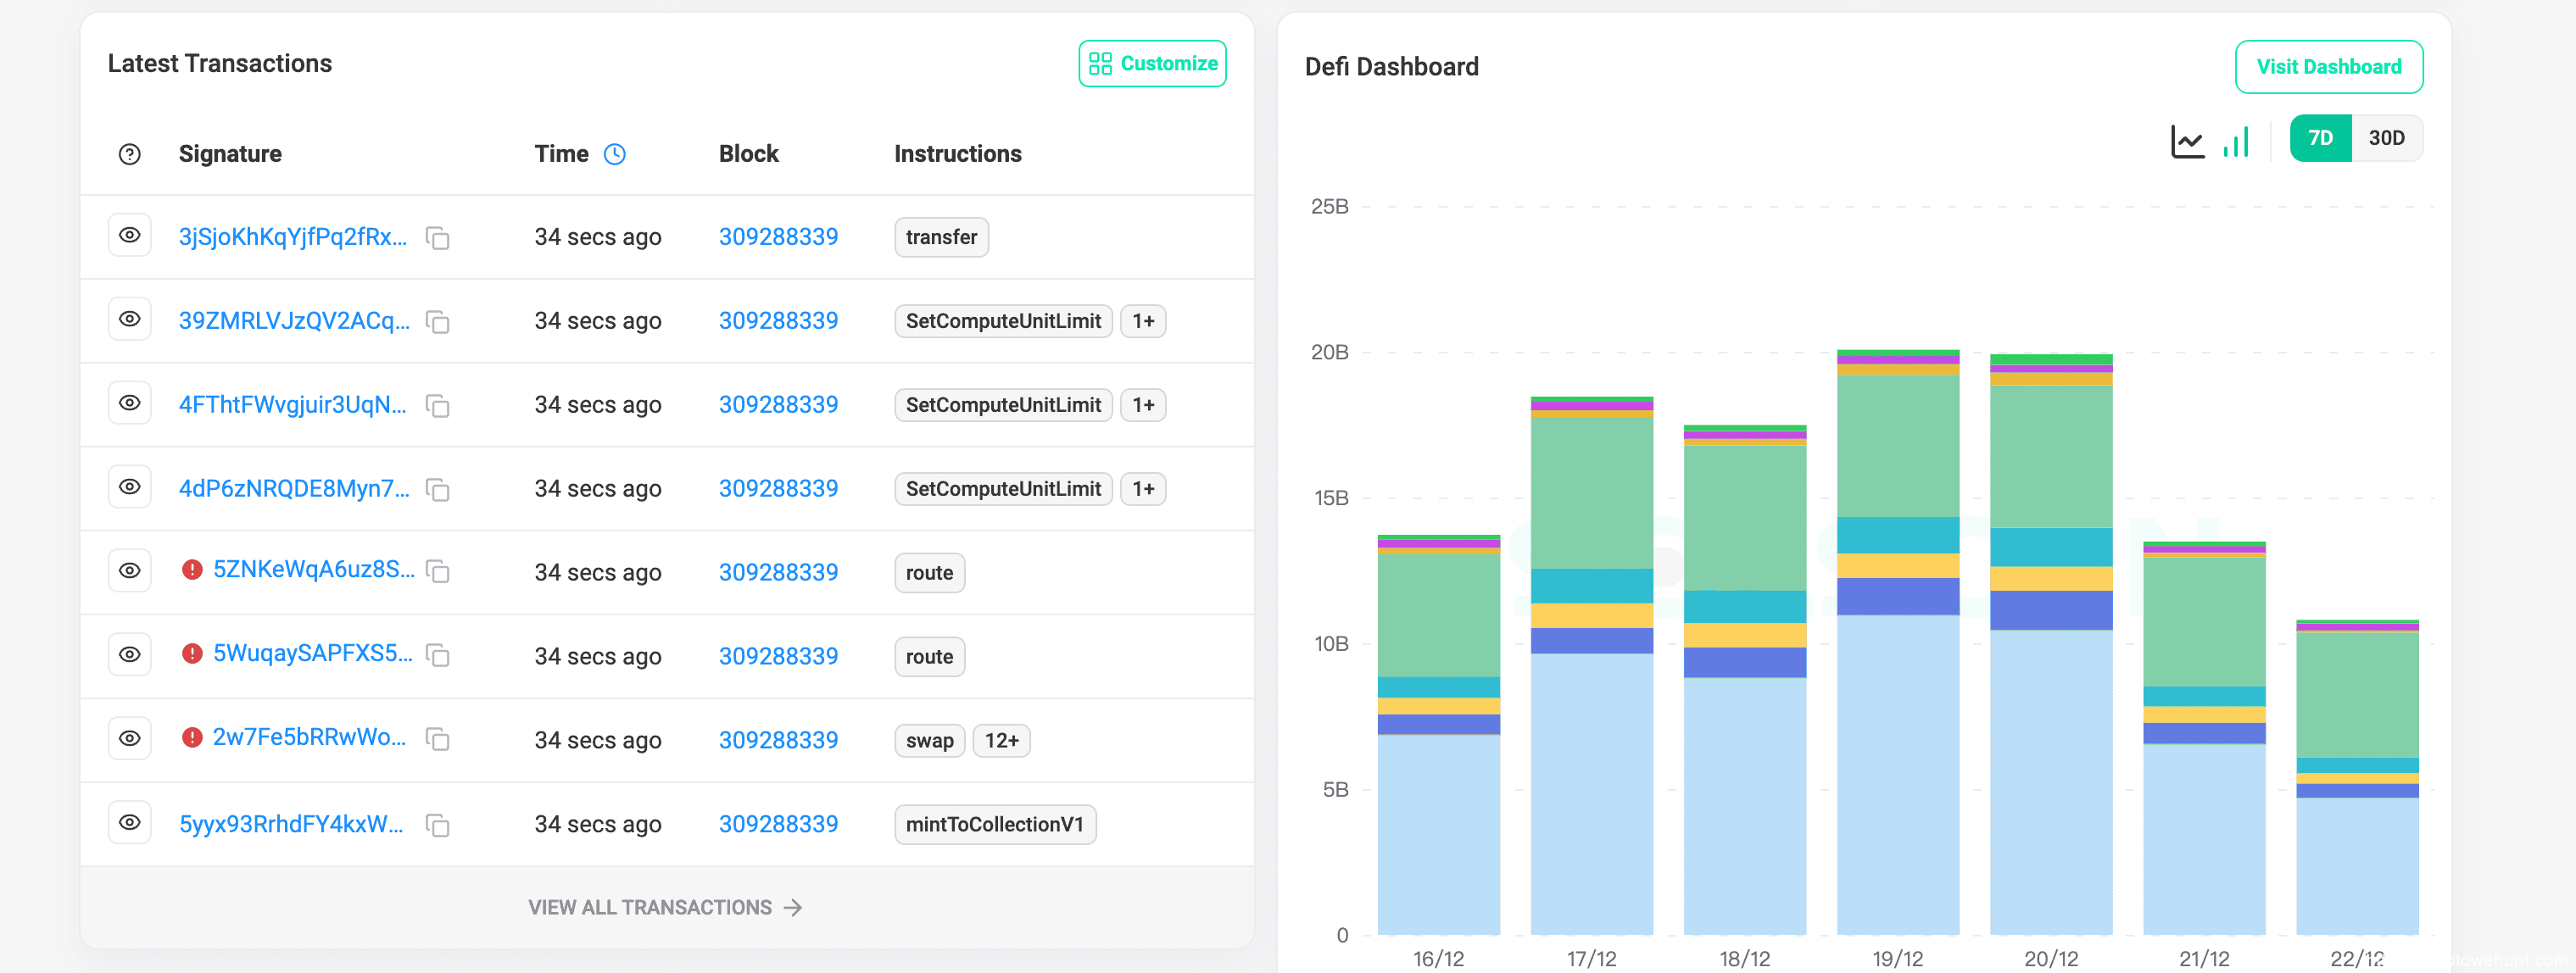This screenshot has width=2576, height=973.
Task: Copy signature 5yyx93RrhdFY4kxW...
Action: [x=437, y=825]
